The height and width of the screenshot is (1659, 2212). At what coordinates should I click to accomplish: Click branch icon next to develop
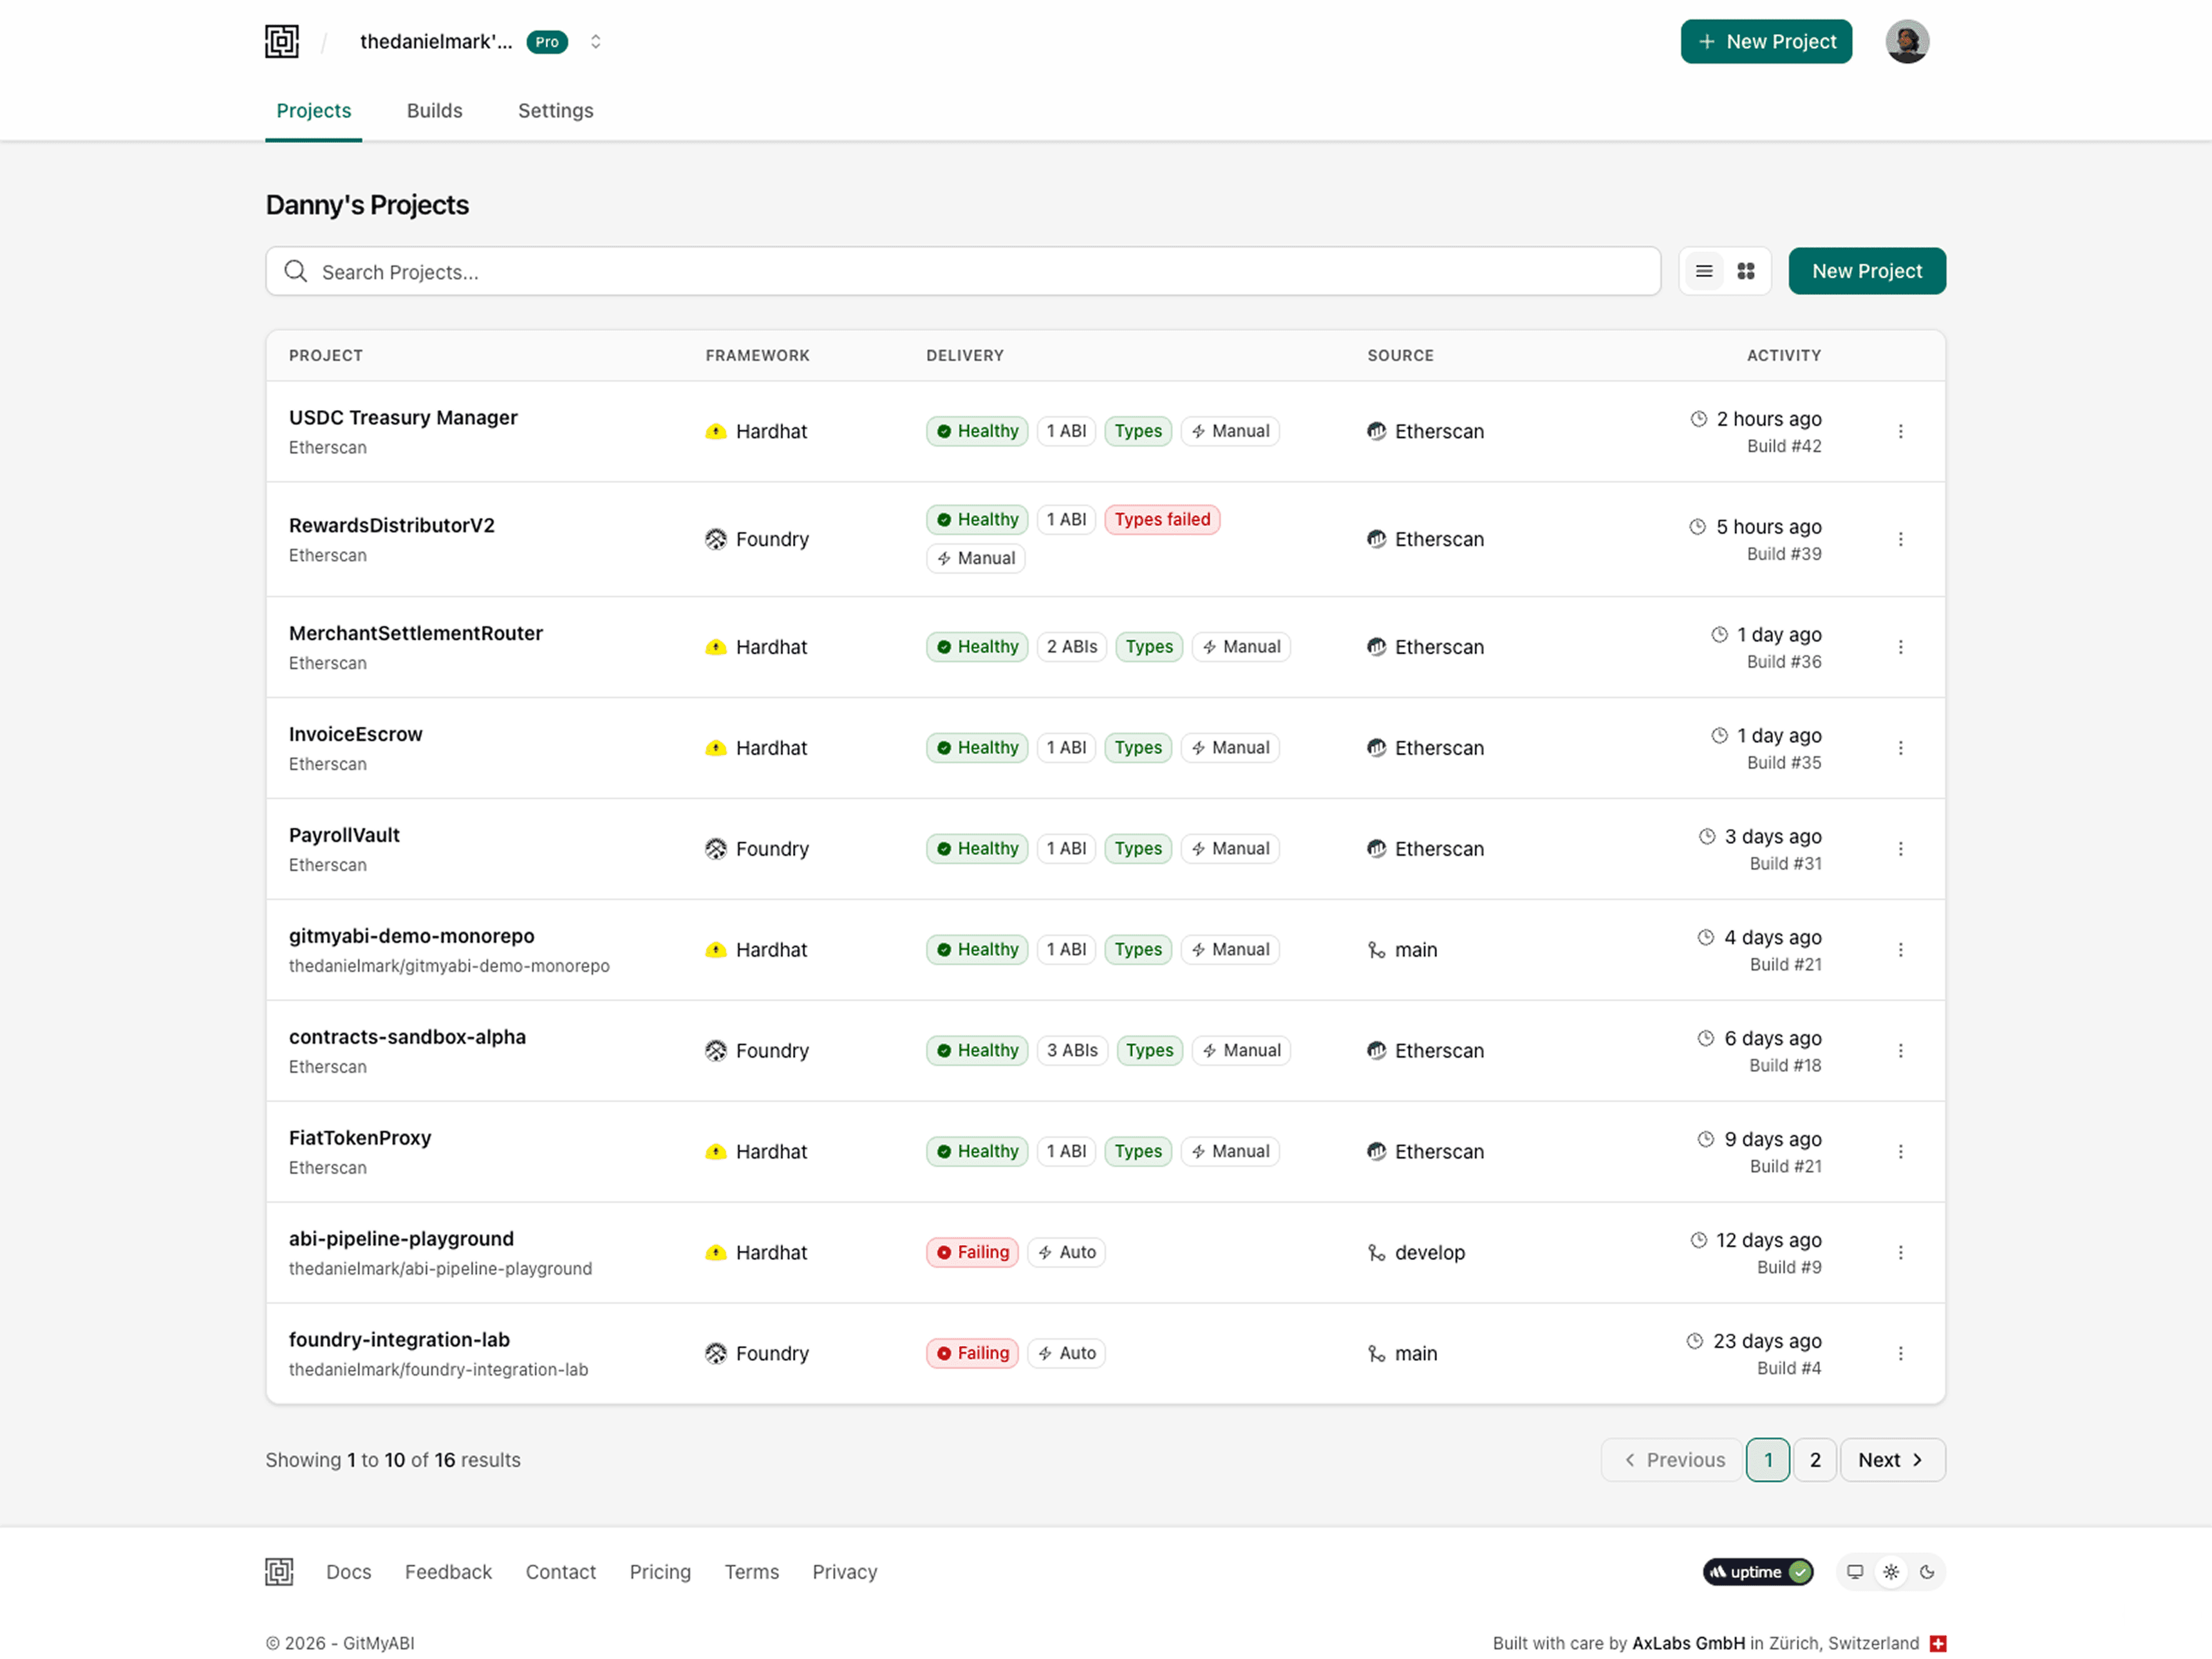1377,1253
